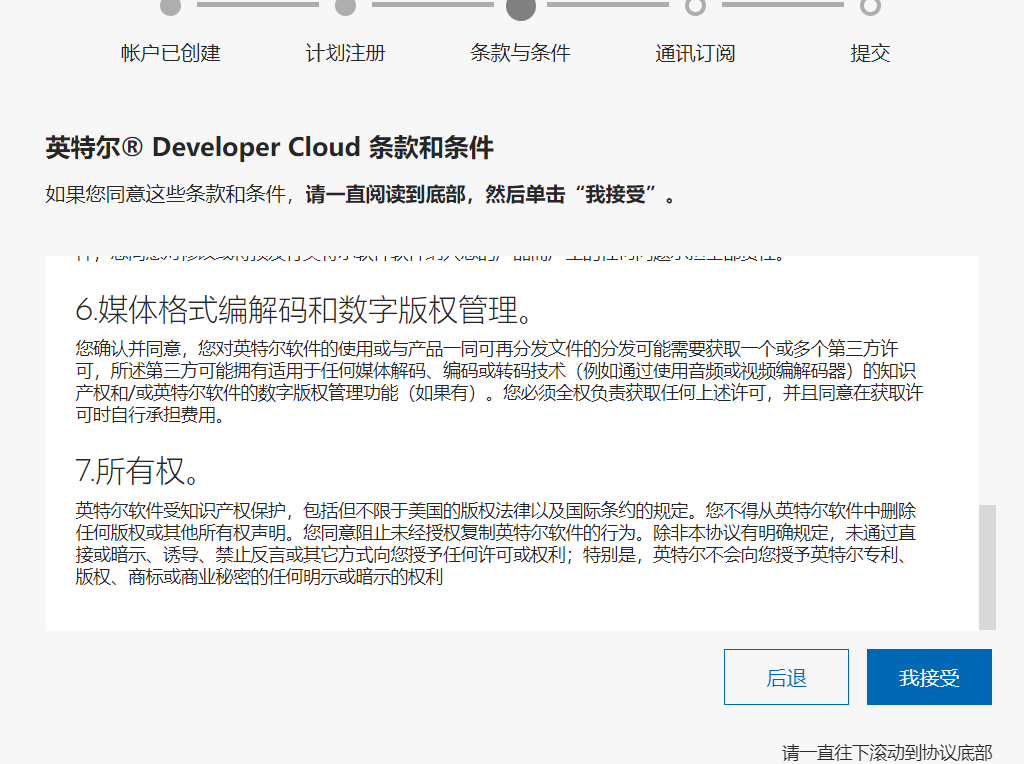The width and height of the screenshot is (1024, 764).
Task: Click the 英特尔® Developer Cloud 条款和条件 title
Action: (x=270, y=148)
